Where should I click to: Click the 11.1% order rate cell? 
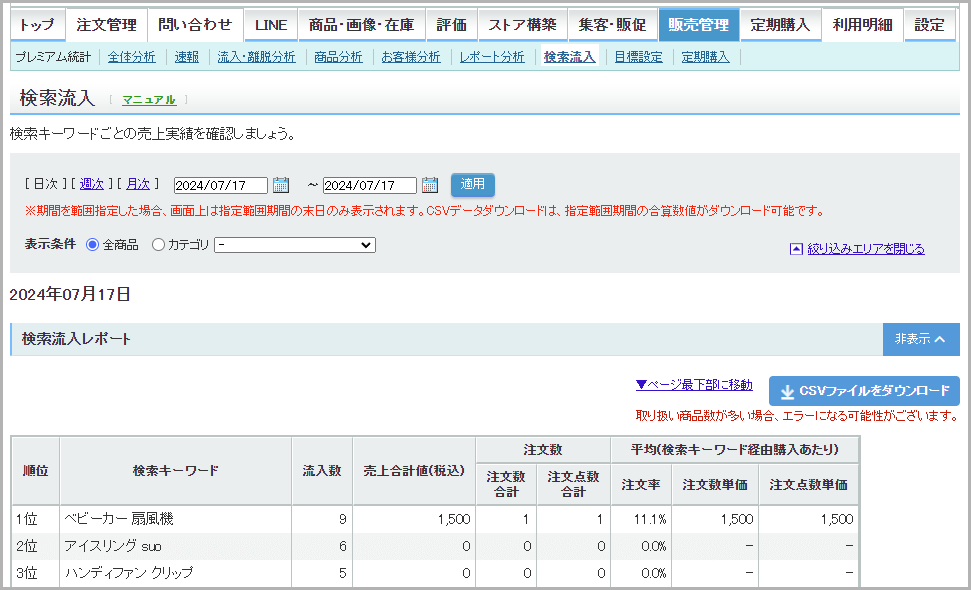[x=641, y=519]
